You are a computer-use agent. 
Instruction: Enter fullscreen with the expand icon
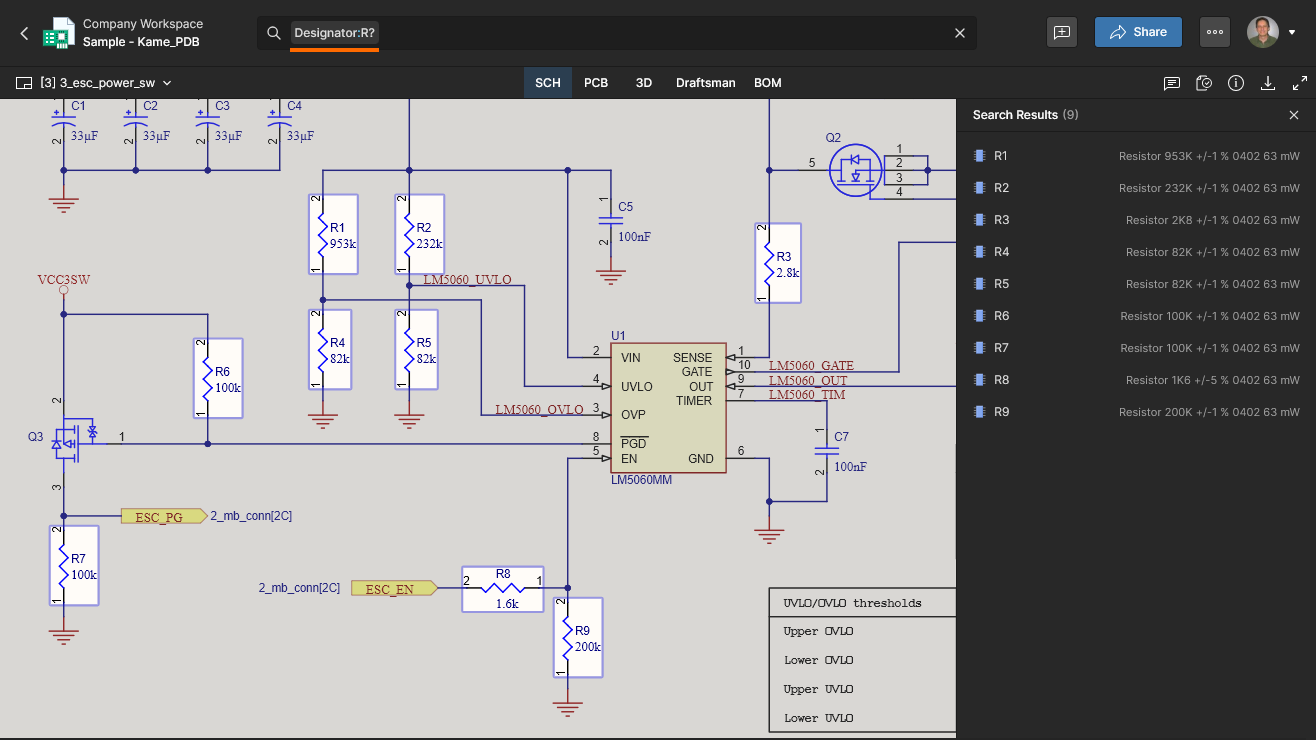coord(1300,83)
